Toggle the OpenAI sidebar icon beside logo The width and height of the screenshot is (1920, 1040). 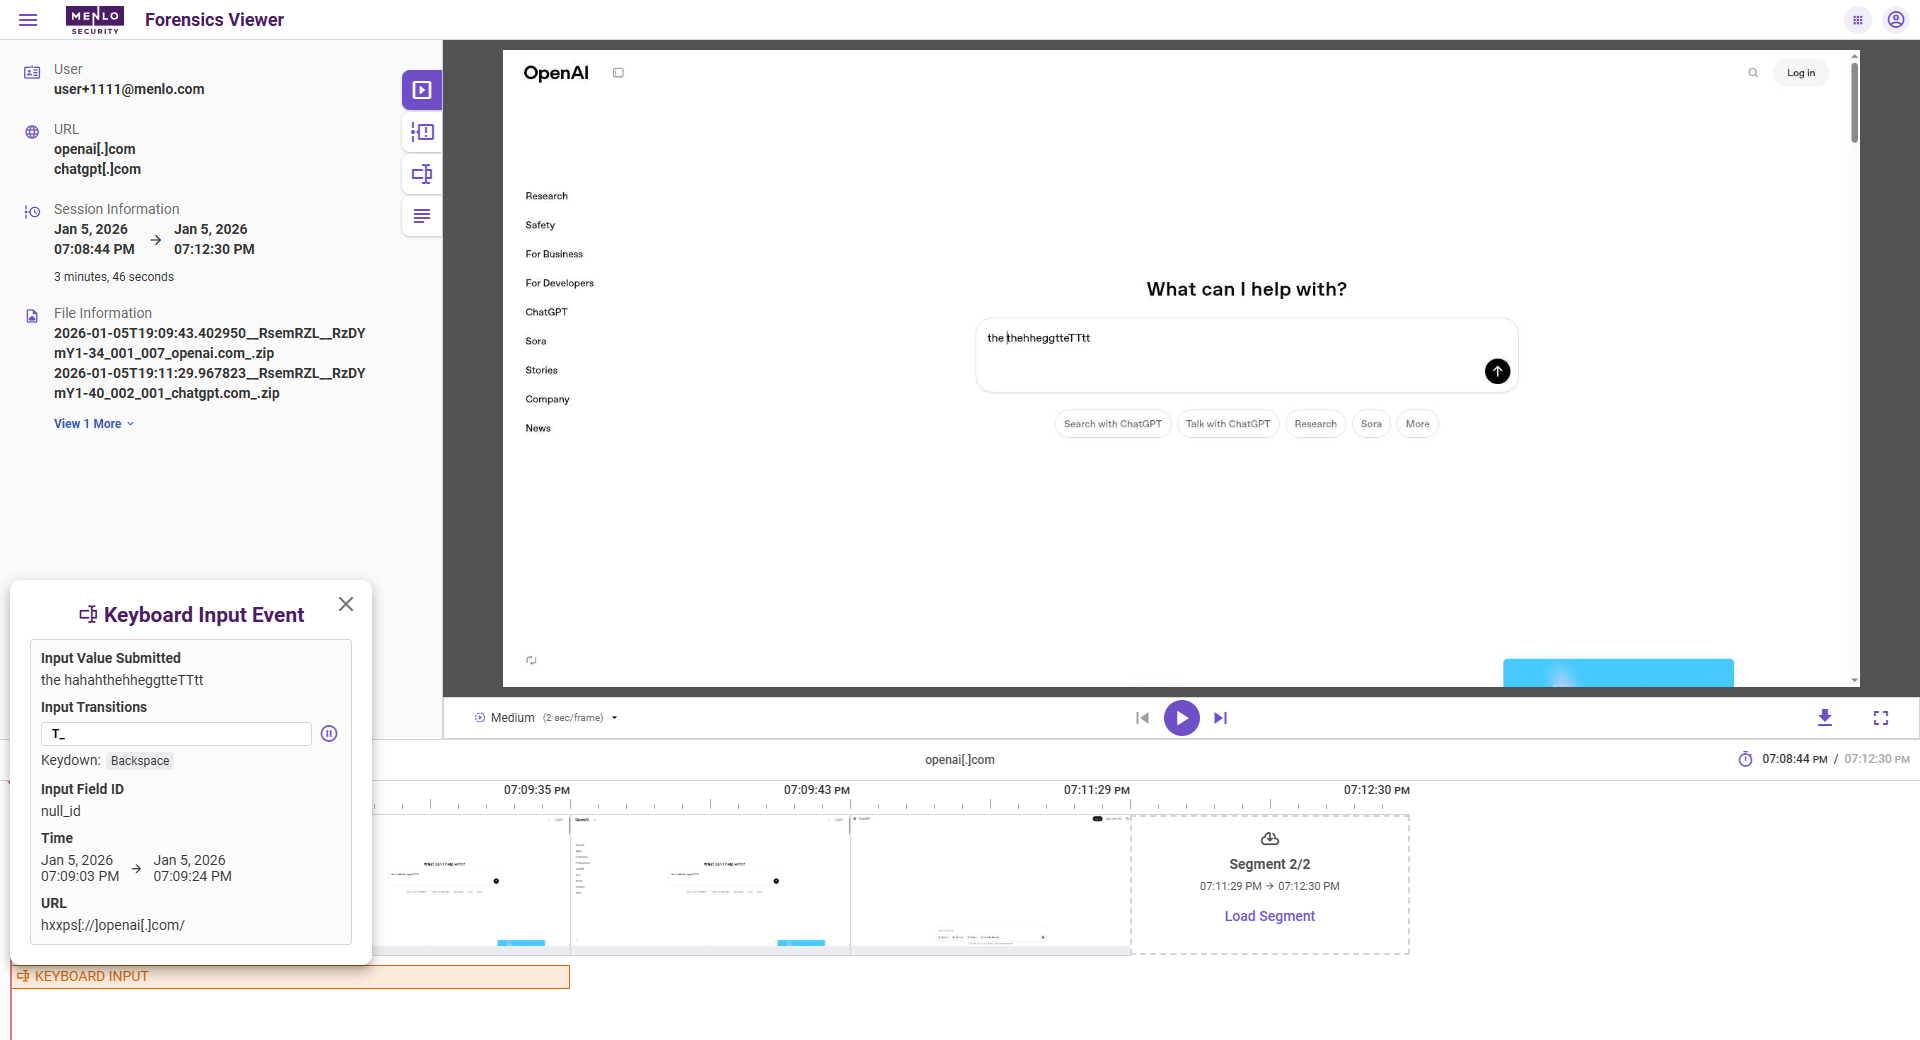[618, 73]
